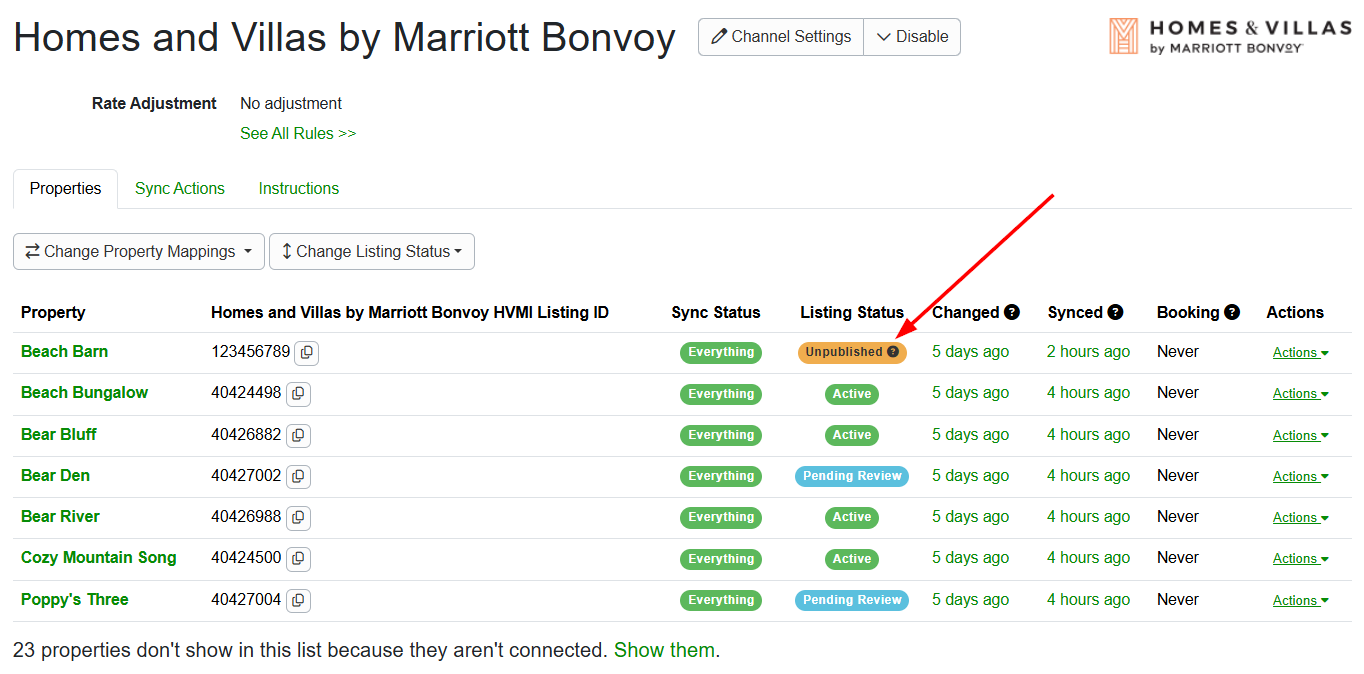Open the Bear Bluff property
This screenshot has width=1364, height=674.
pos(59,435)
